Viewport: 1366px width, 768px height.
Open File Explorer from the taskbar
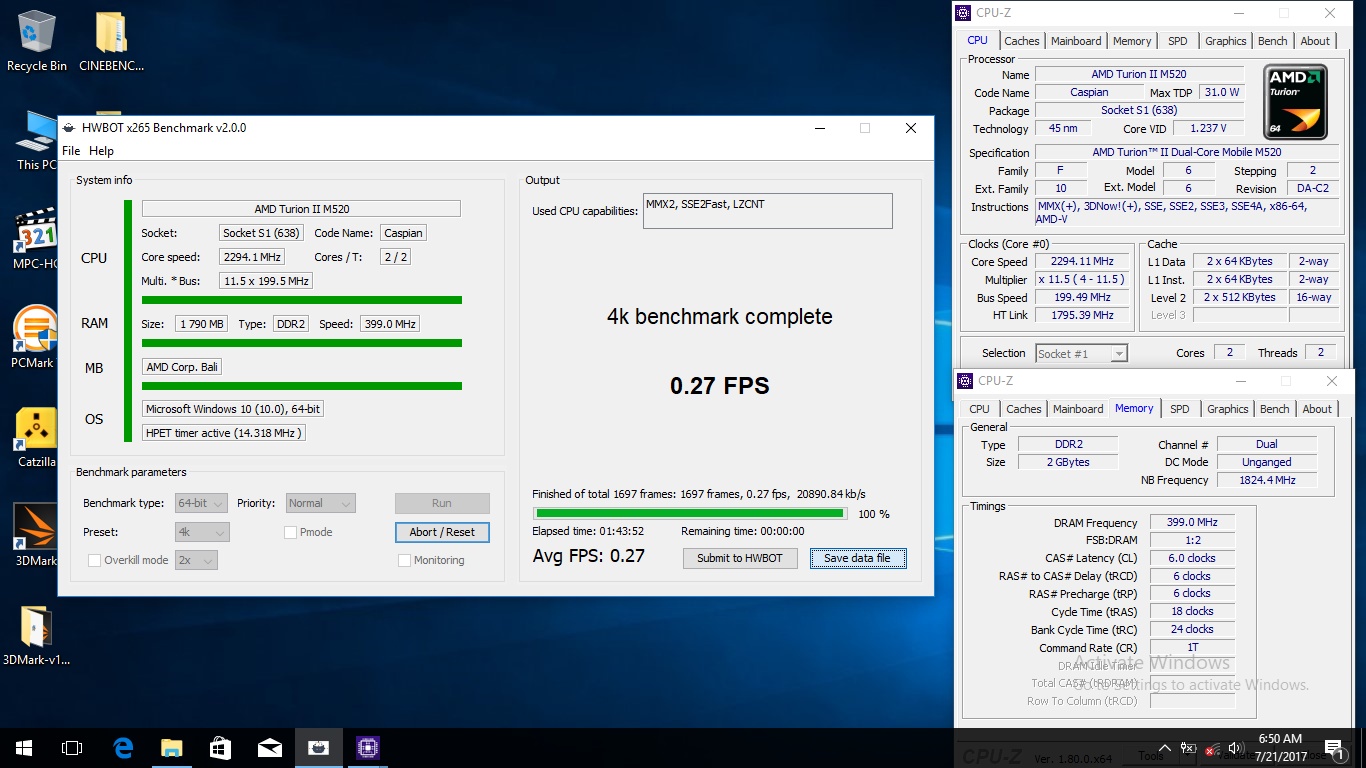coord(172,748)
